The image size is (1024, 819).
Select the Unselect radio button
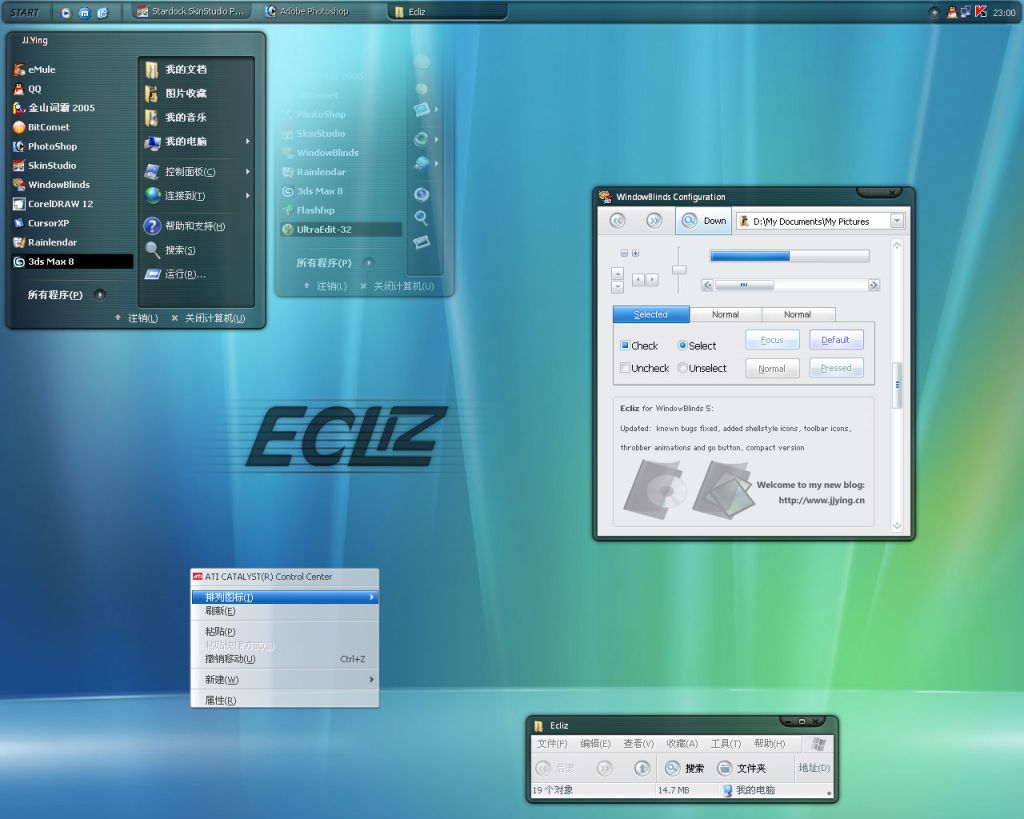[x=683, y=368]
